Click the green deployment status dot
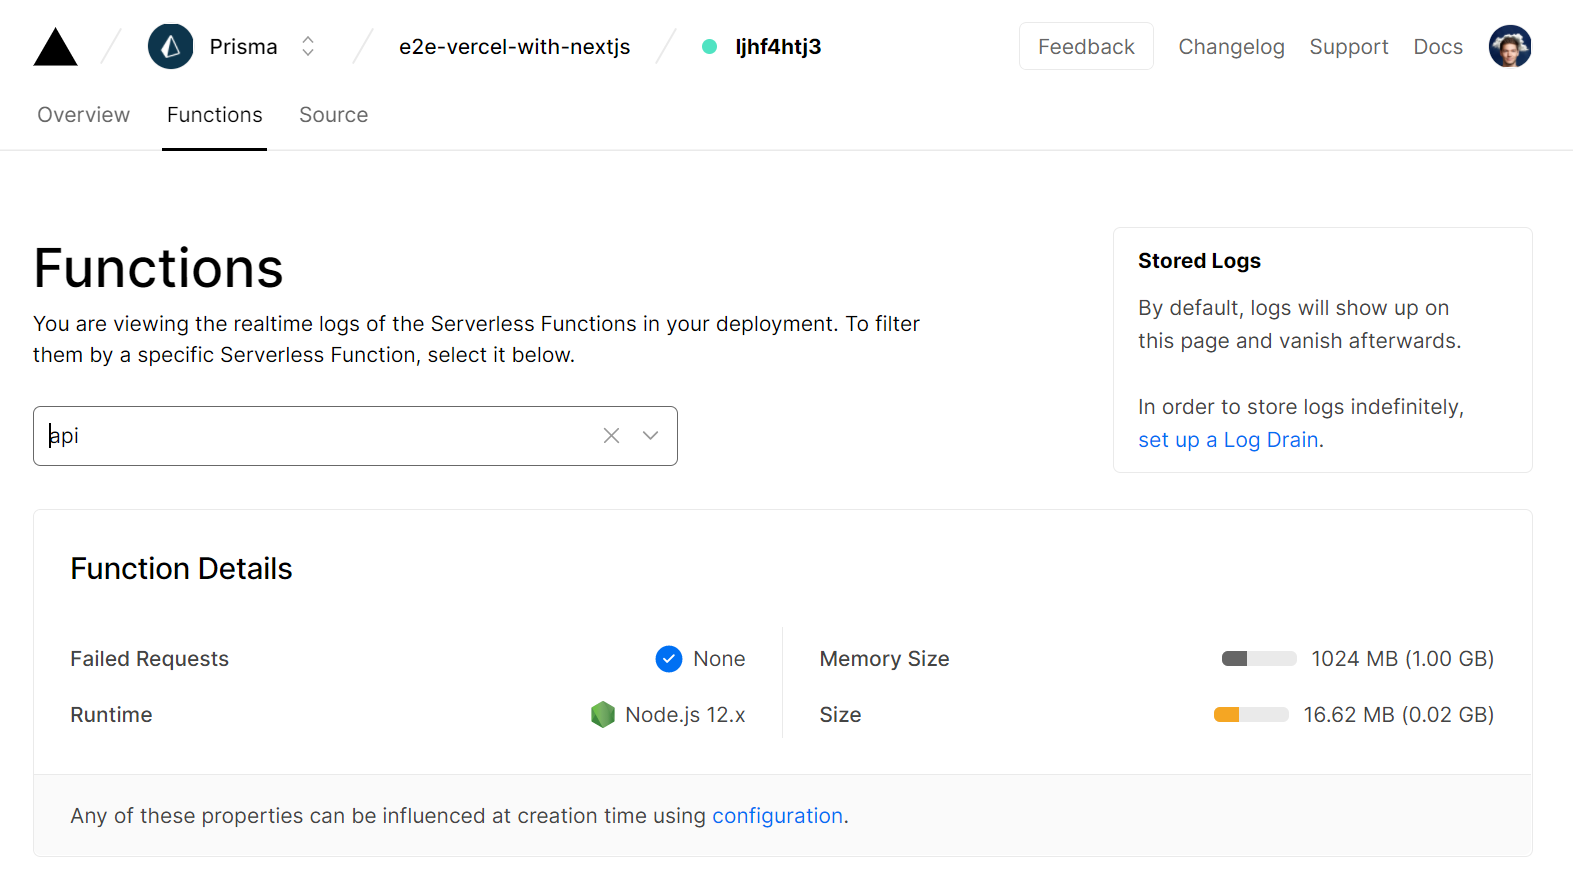This screenshot has width=1573, height=872. (x=709, y=47)
